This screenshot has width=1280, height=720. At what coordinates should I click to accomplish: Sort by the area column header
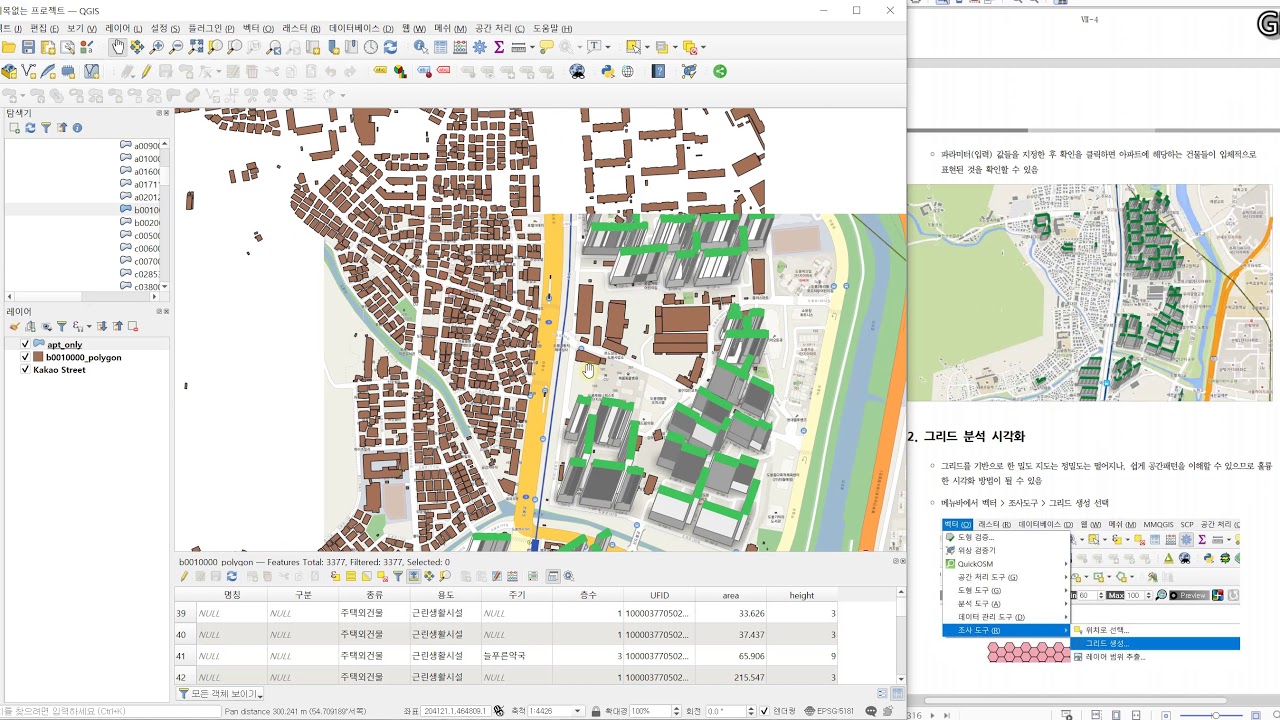[731, 595]
